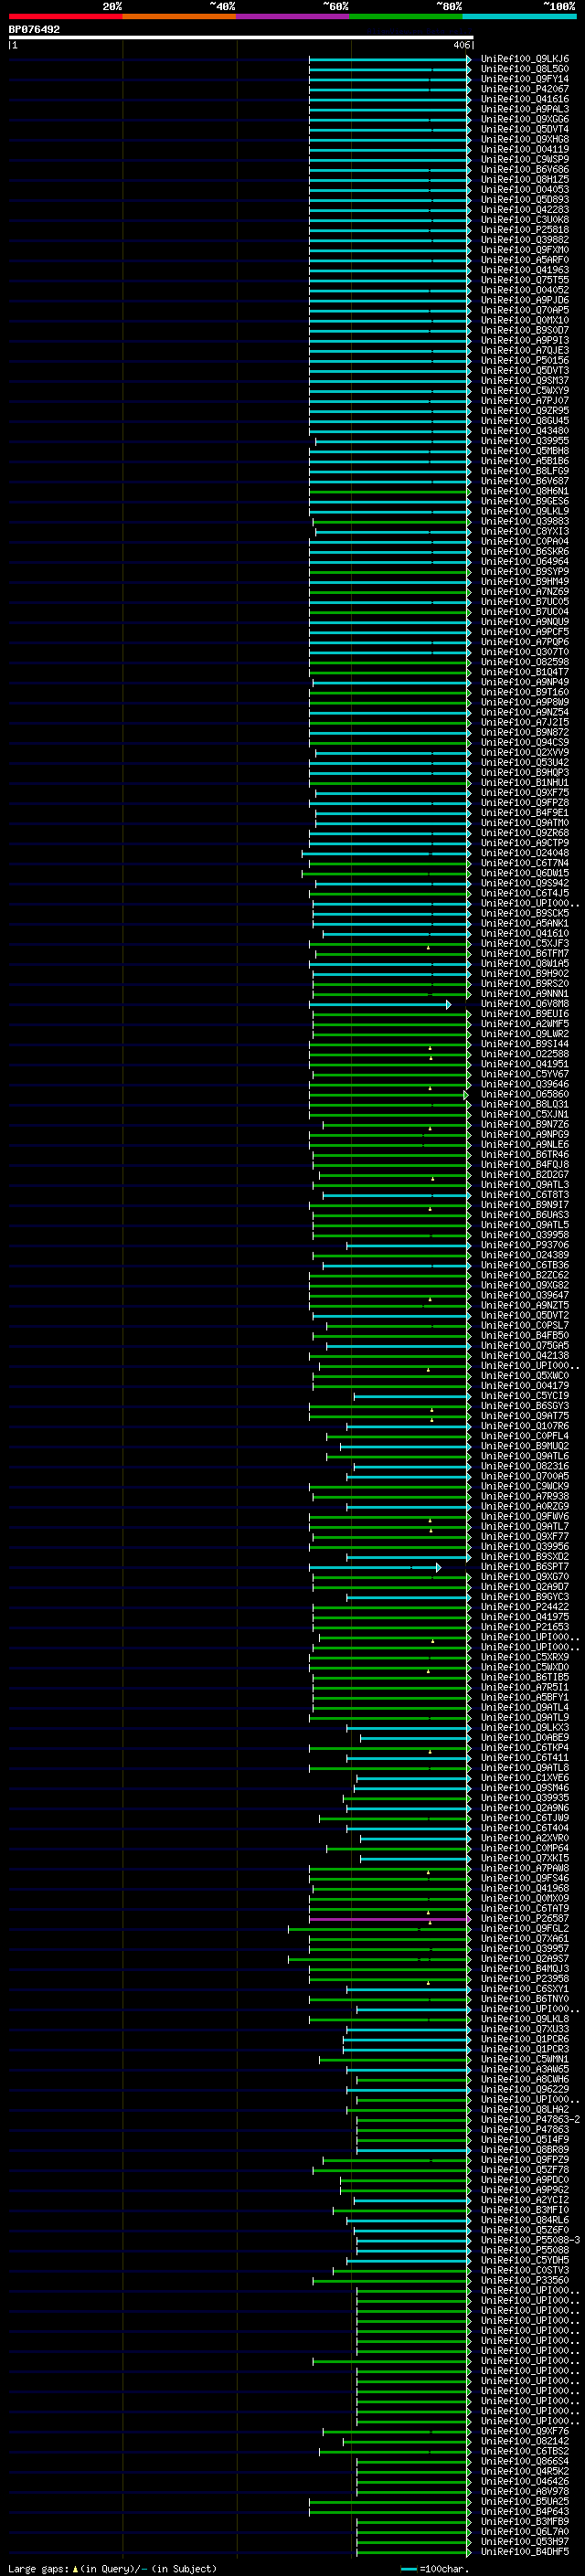Screen dimensions: 585x2576
Task: Open the UniRef100_Q9LKL8 entry
Action: pos(524,2019)
